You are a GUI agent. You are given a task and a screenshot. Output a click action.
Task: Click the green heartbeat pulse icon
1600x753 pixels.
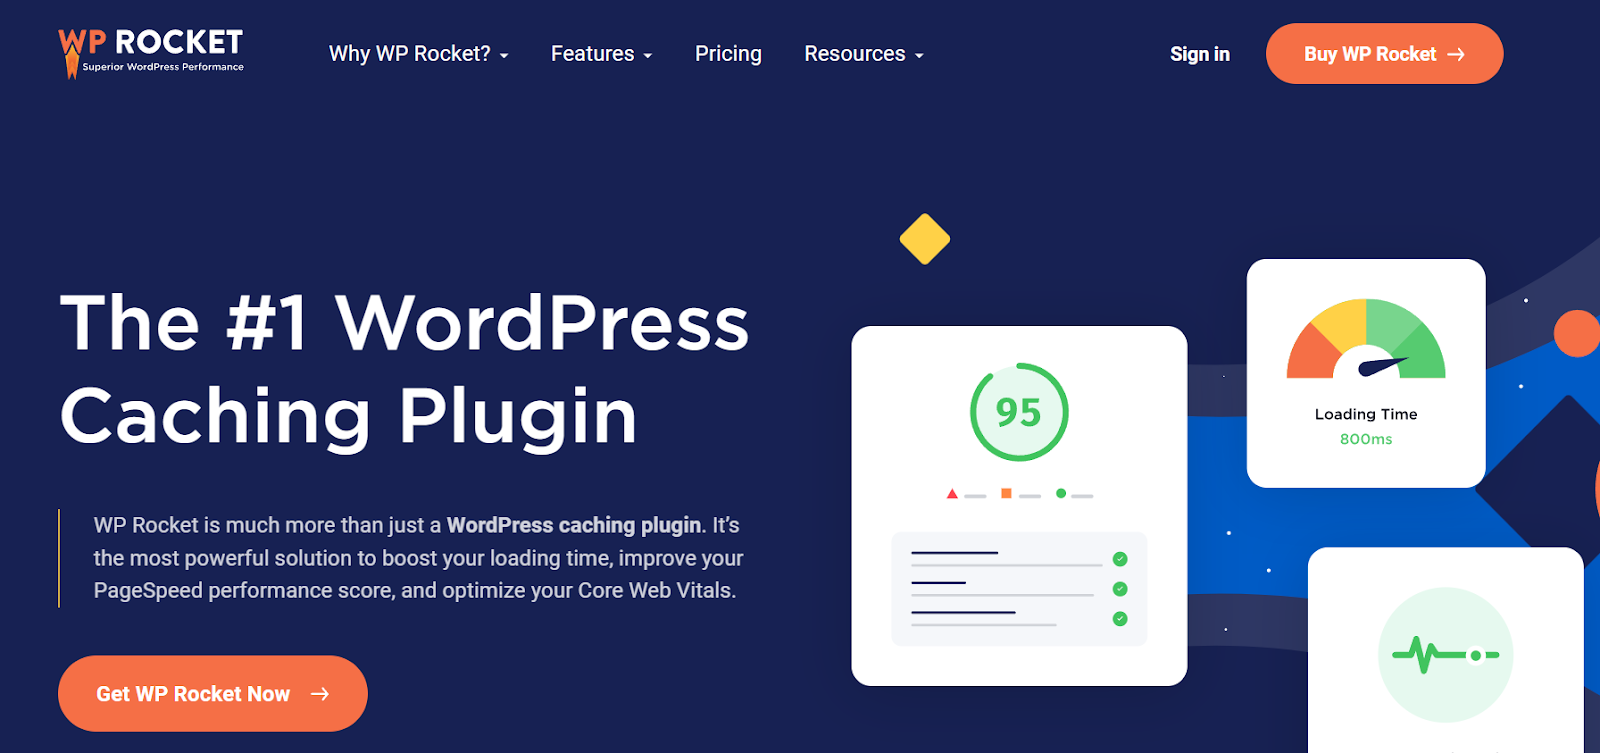1445,655
